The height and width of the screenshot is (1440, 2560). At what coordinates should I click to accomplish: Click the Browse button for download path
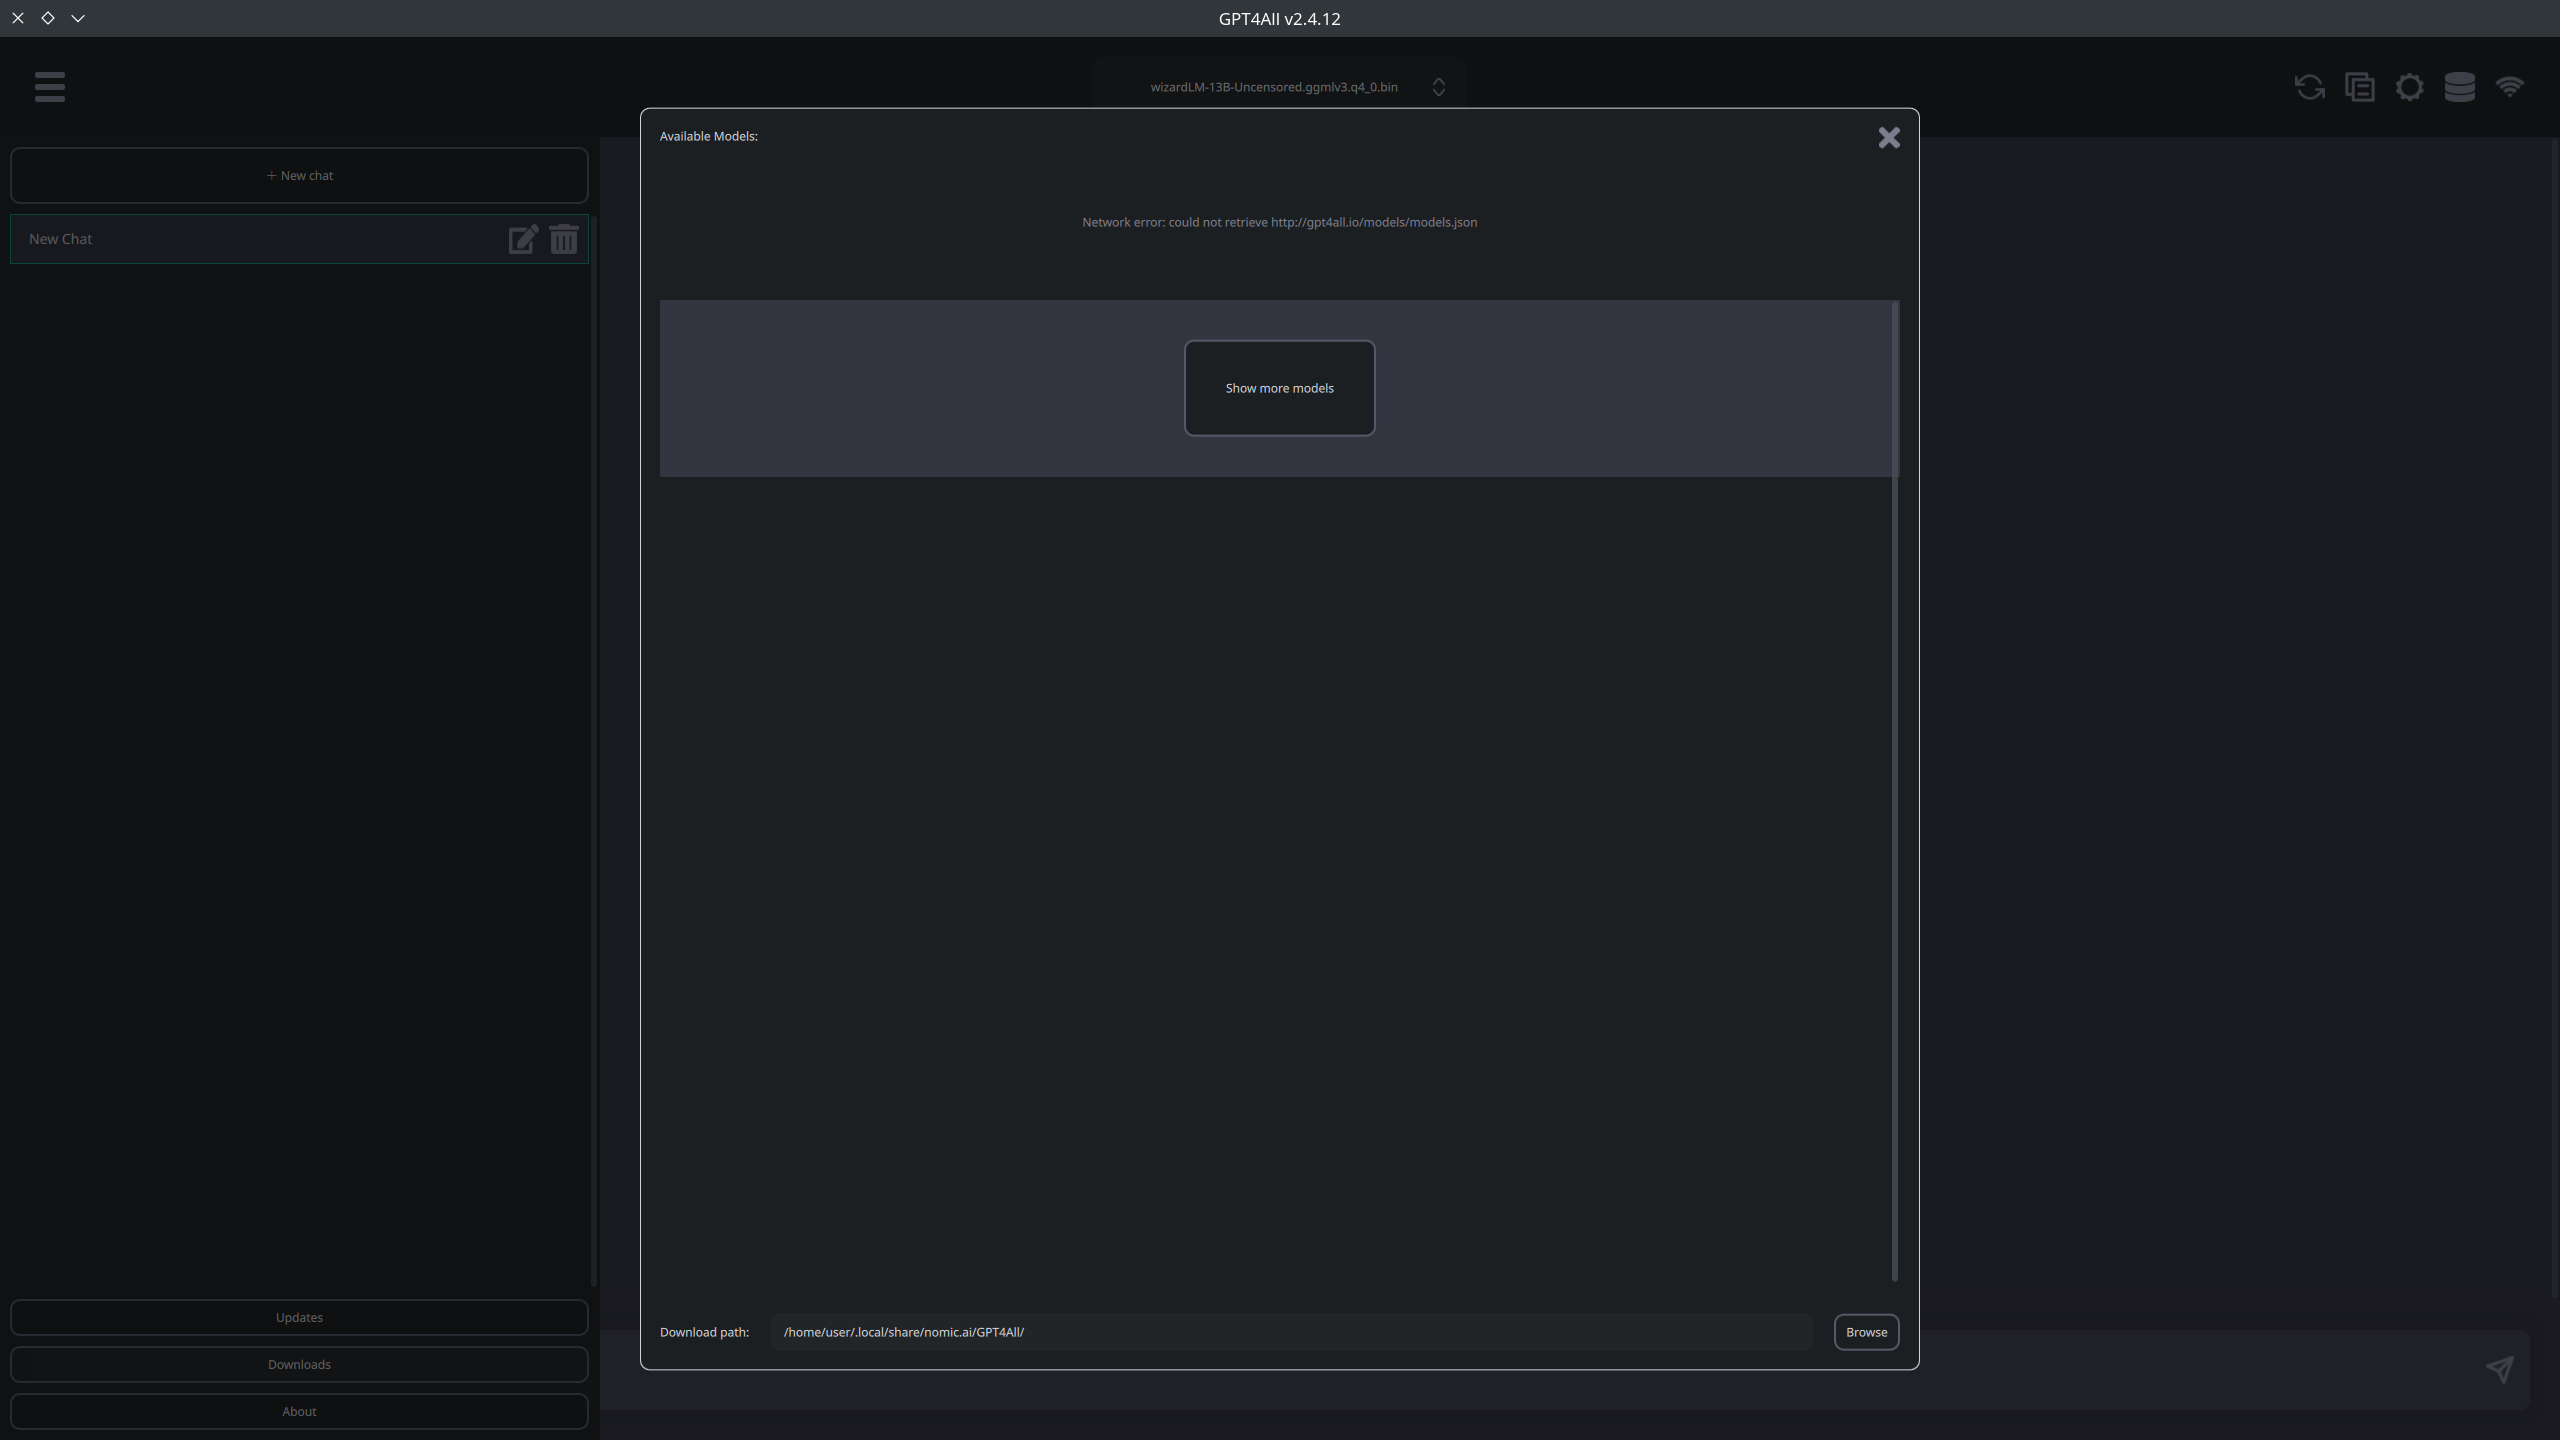[x=1865, y=1331]
